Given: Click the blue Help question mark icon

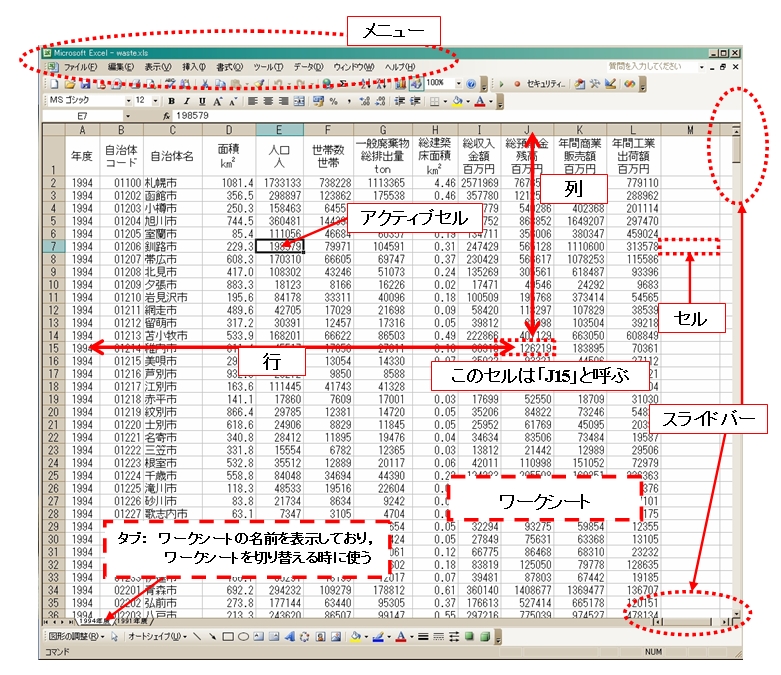Looking at the screenshot, I should pos(471,84).
